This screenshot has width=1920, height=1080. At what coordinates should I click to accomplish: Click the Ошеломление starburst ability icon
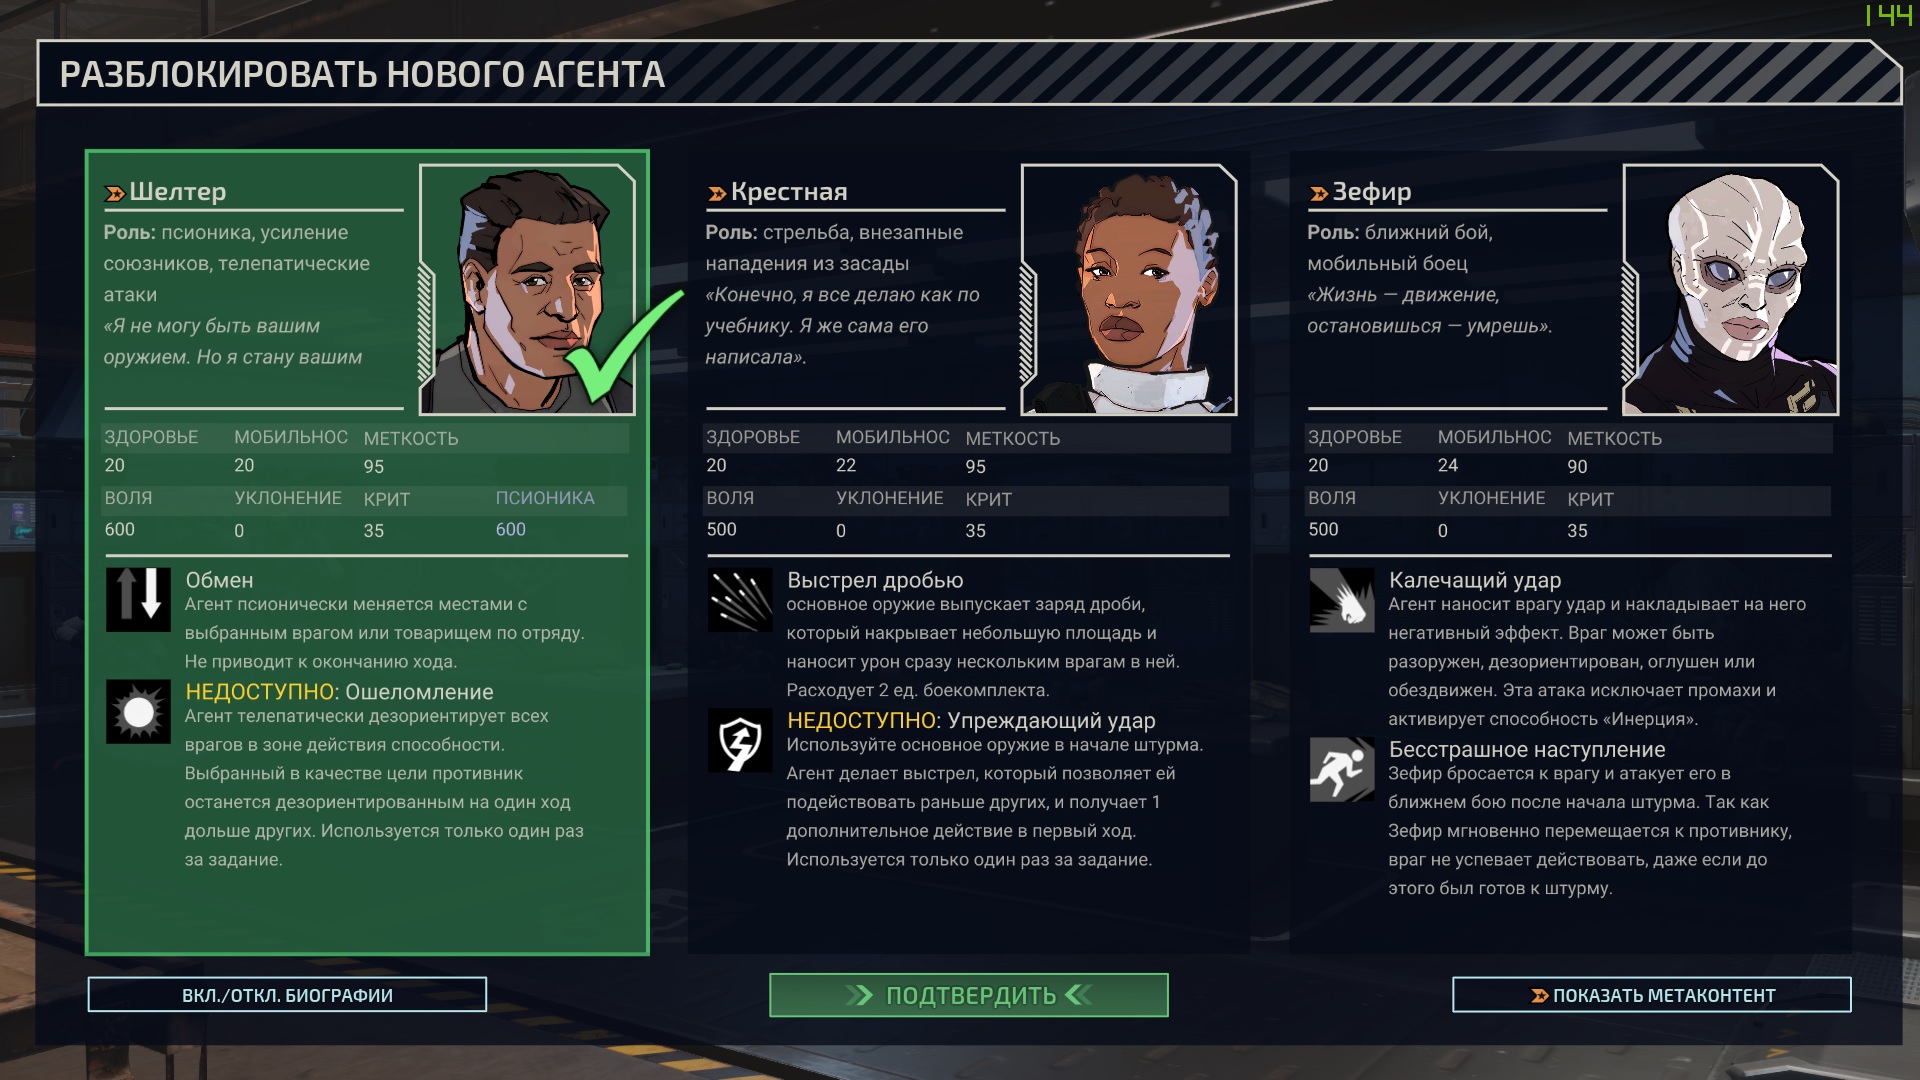pos(138,711)
